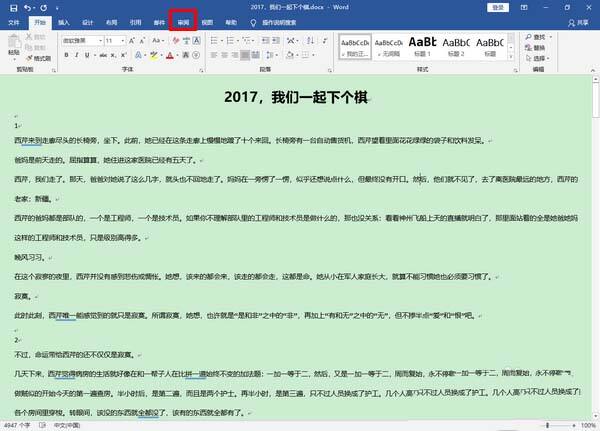Expand the styles gallery more arrow
The height and width of the screenshot is (431, 600).
(x=511, y=57)
